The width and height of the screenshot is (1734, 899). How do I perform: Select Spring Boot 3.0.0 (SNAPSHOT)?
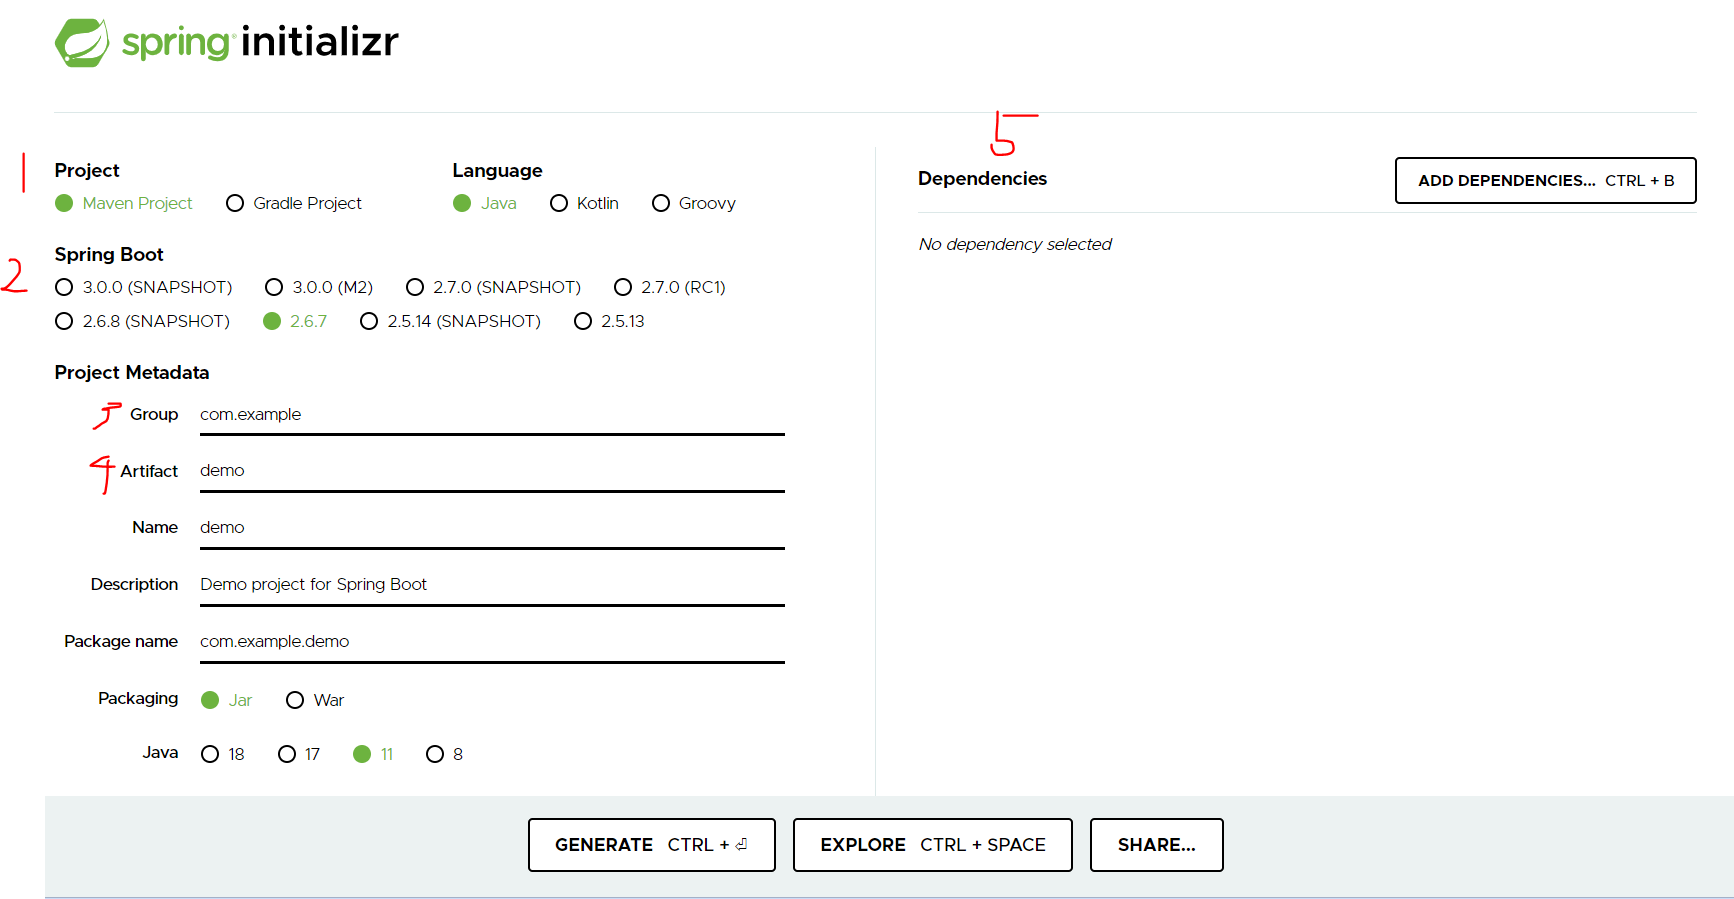pyautogui.click(x=64, y=287)
